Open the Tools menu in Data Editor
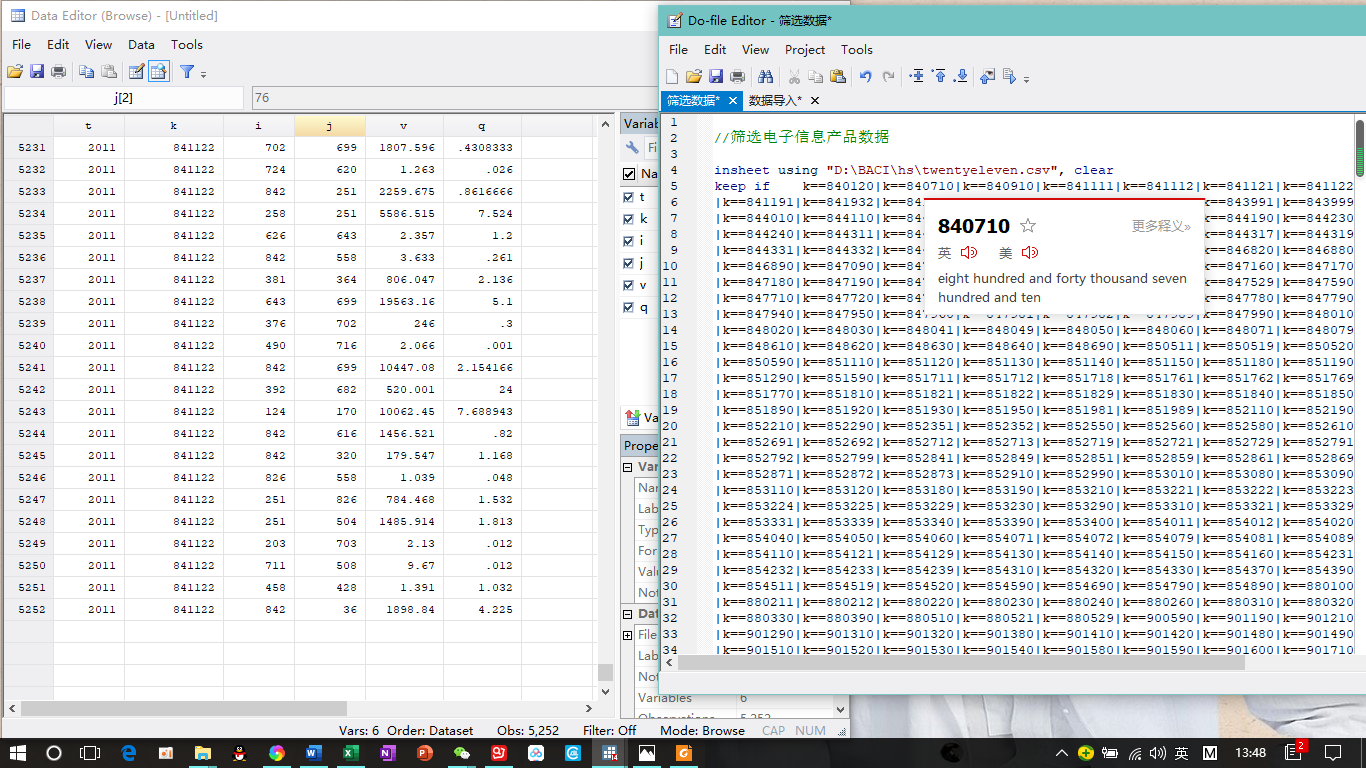 (187, 44)
